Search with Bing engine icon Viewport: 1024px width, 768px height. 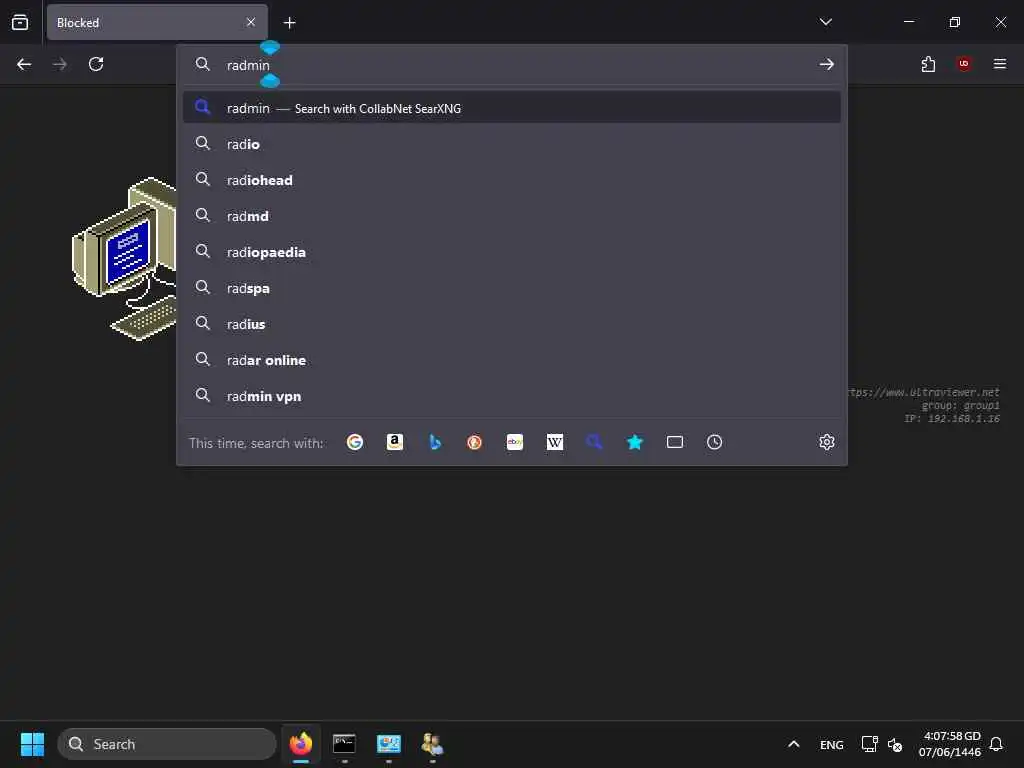tap(435, 442)
